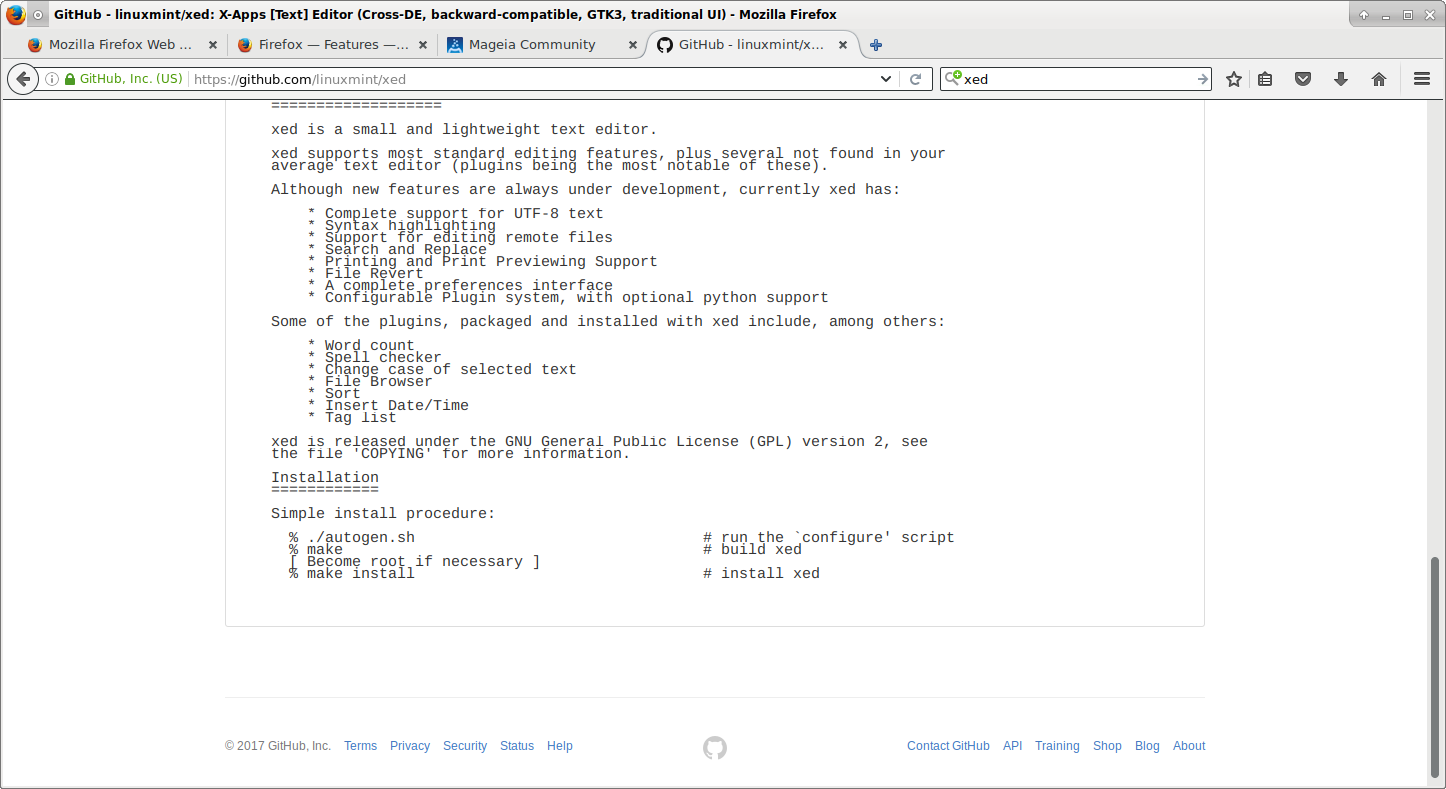Open the Blog footer link
The image size is (1446, 789).
(1147, 746)
